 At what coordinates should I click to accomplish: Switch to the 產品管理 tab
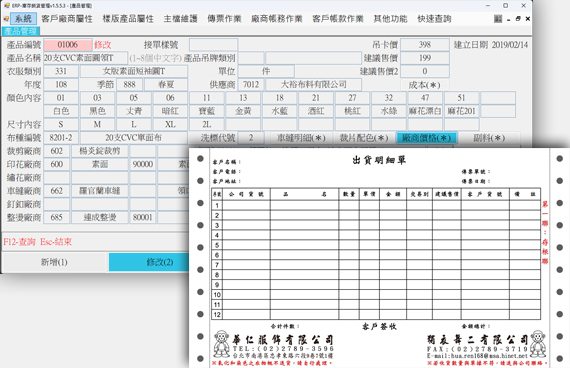21,31
